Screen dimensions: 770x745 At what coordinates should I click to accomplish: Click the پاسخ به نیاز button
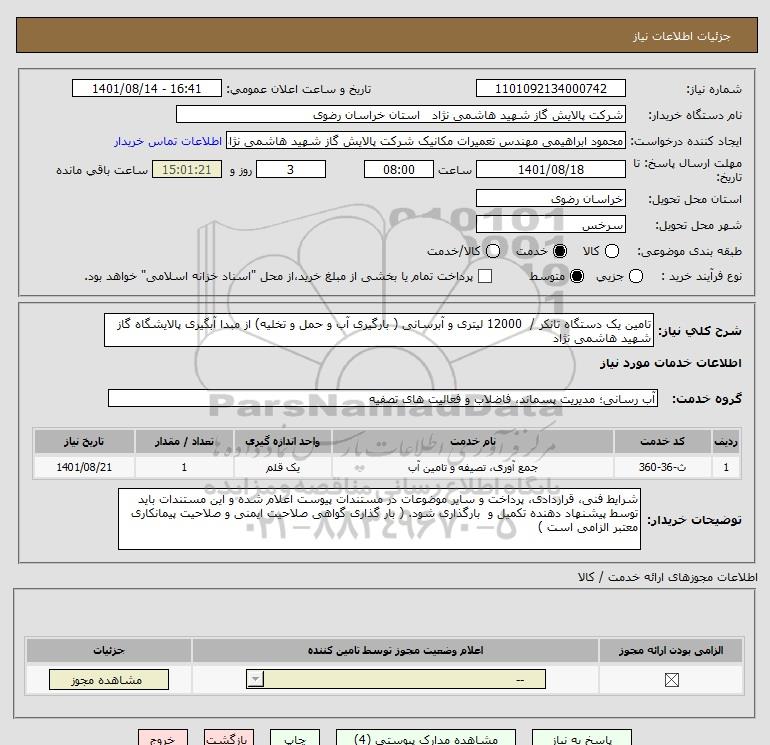click(582, 739)
